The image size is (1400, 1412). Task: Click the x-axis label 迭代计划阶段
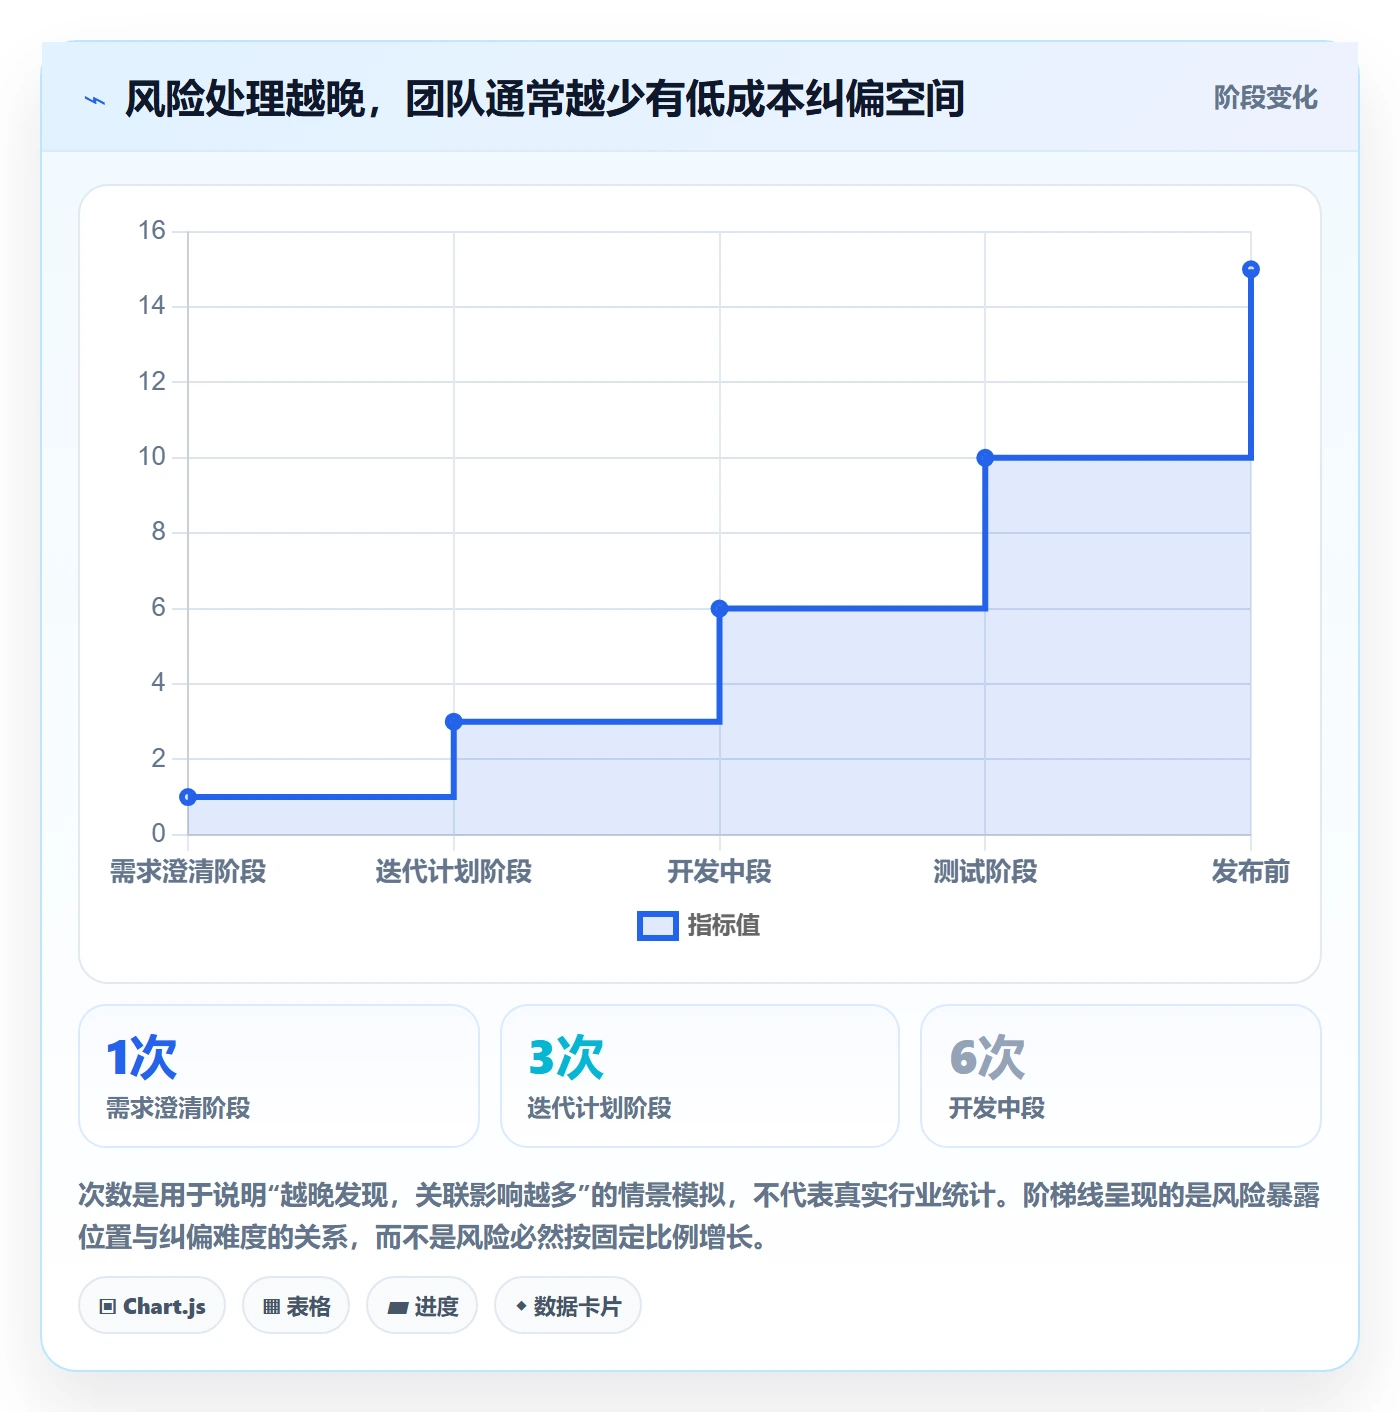pyautogui.click(x=454, y=872)
